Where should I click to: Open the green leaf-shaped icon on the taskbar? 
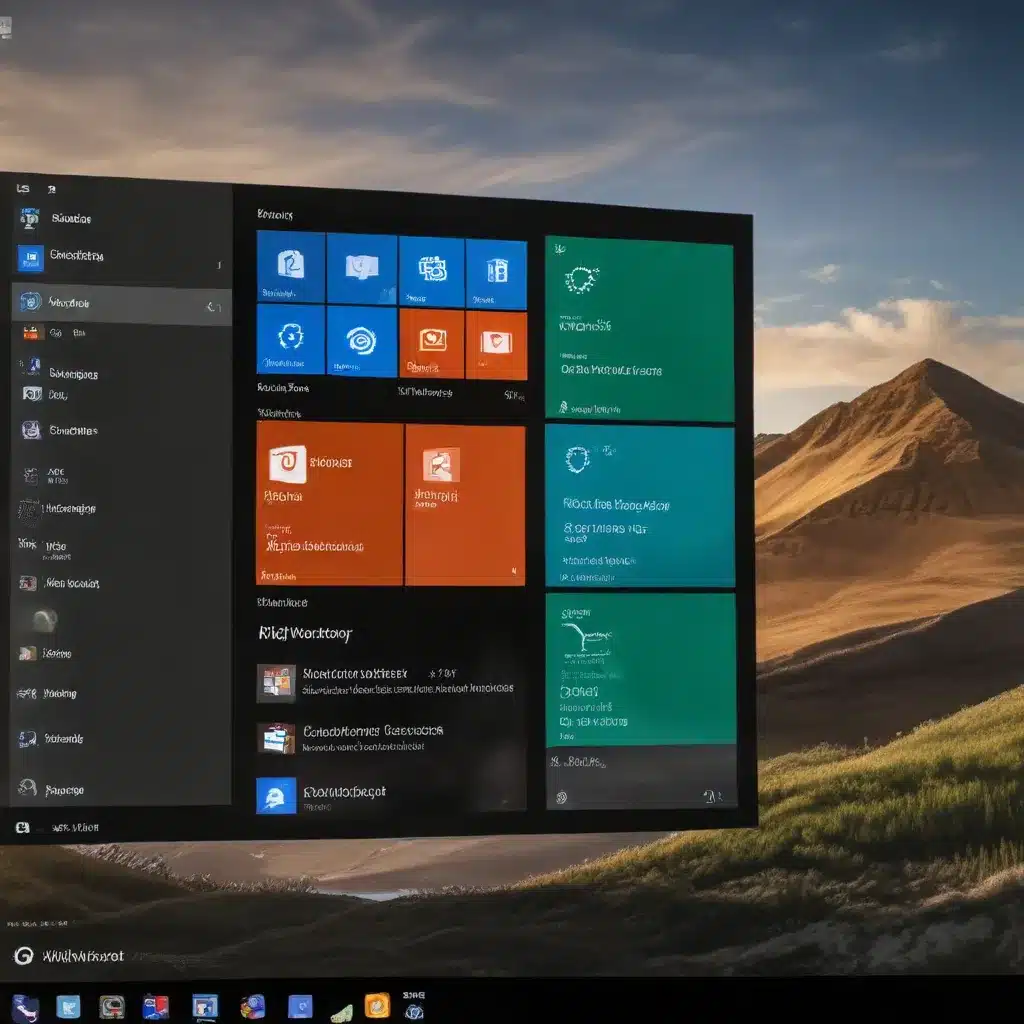click(342, 1012)
